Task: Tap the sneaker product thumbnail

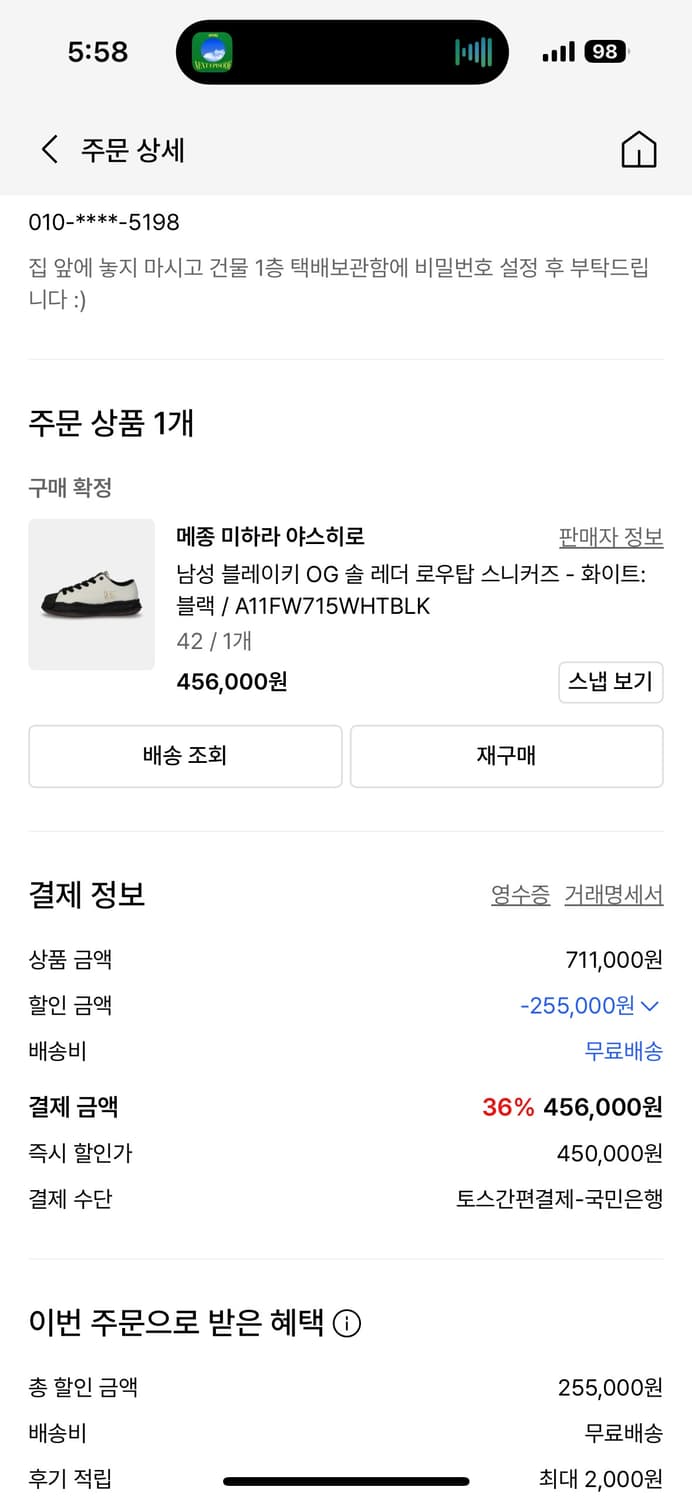Action: click(92, 594)
